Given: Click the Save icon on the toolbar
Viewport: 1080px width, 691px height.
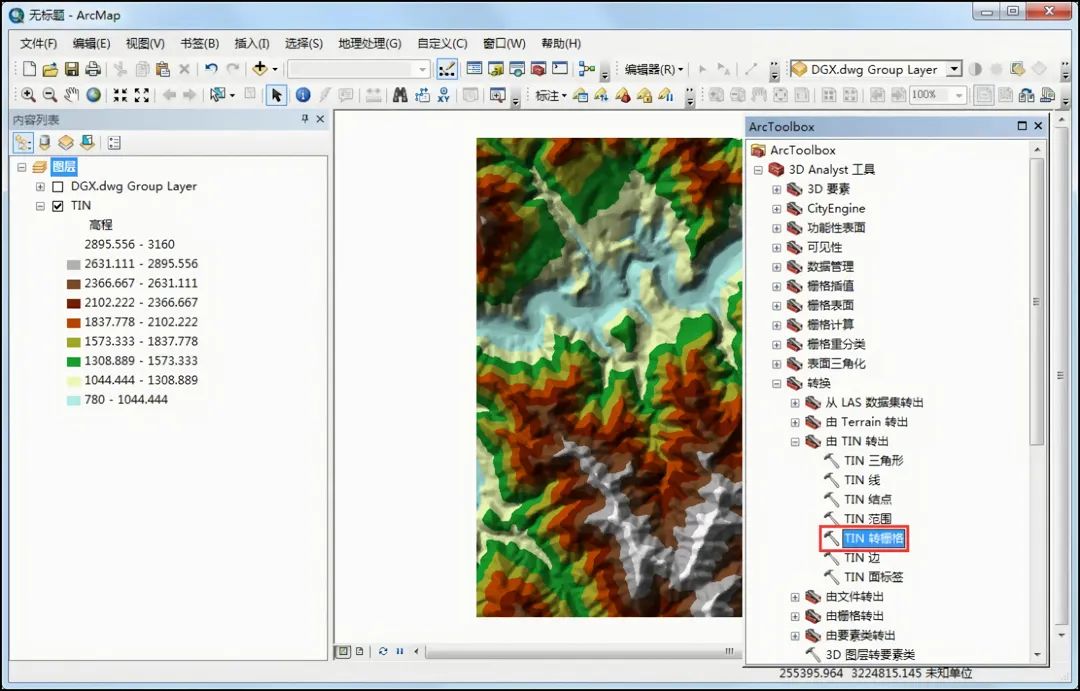Looking at the screenshot, I should (x=72, y=69).
